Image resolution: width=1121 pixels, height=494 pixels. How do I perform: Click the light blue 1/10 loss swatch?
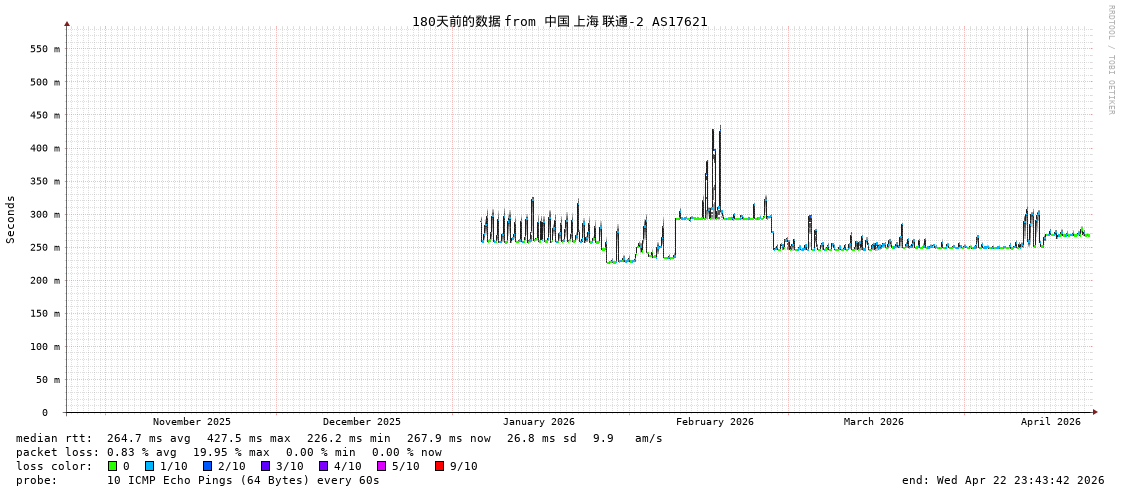pyautogui.click(x=149, y=466)
